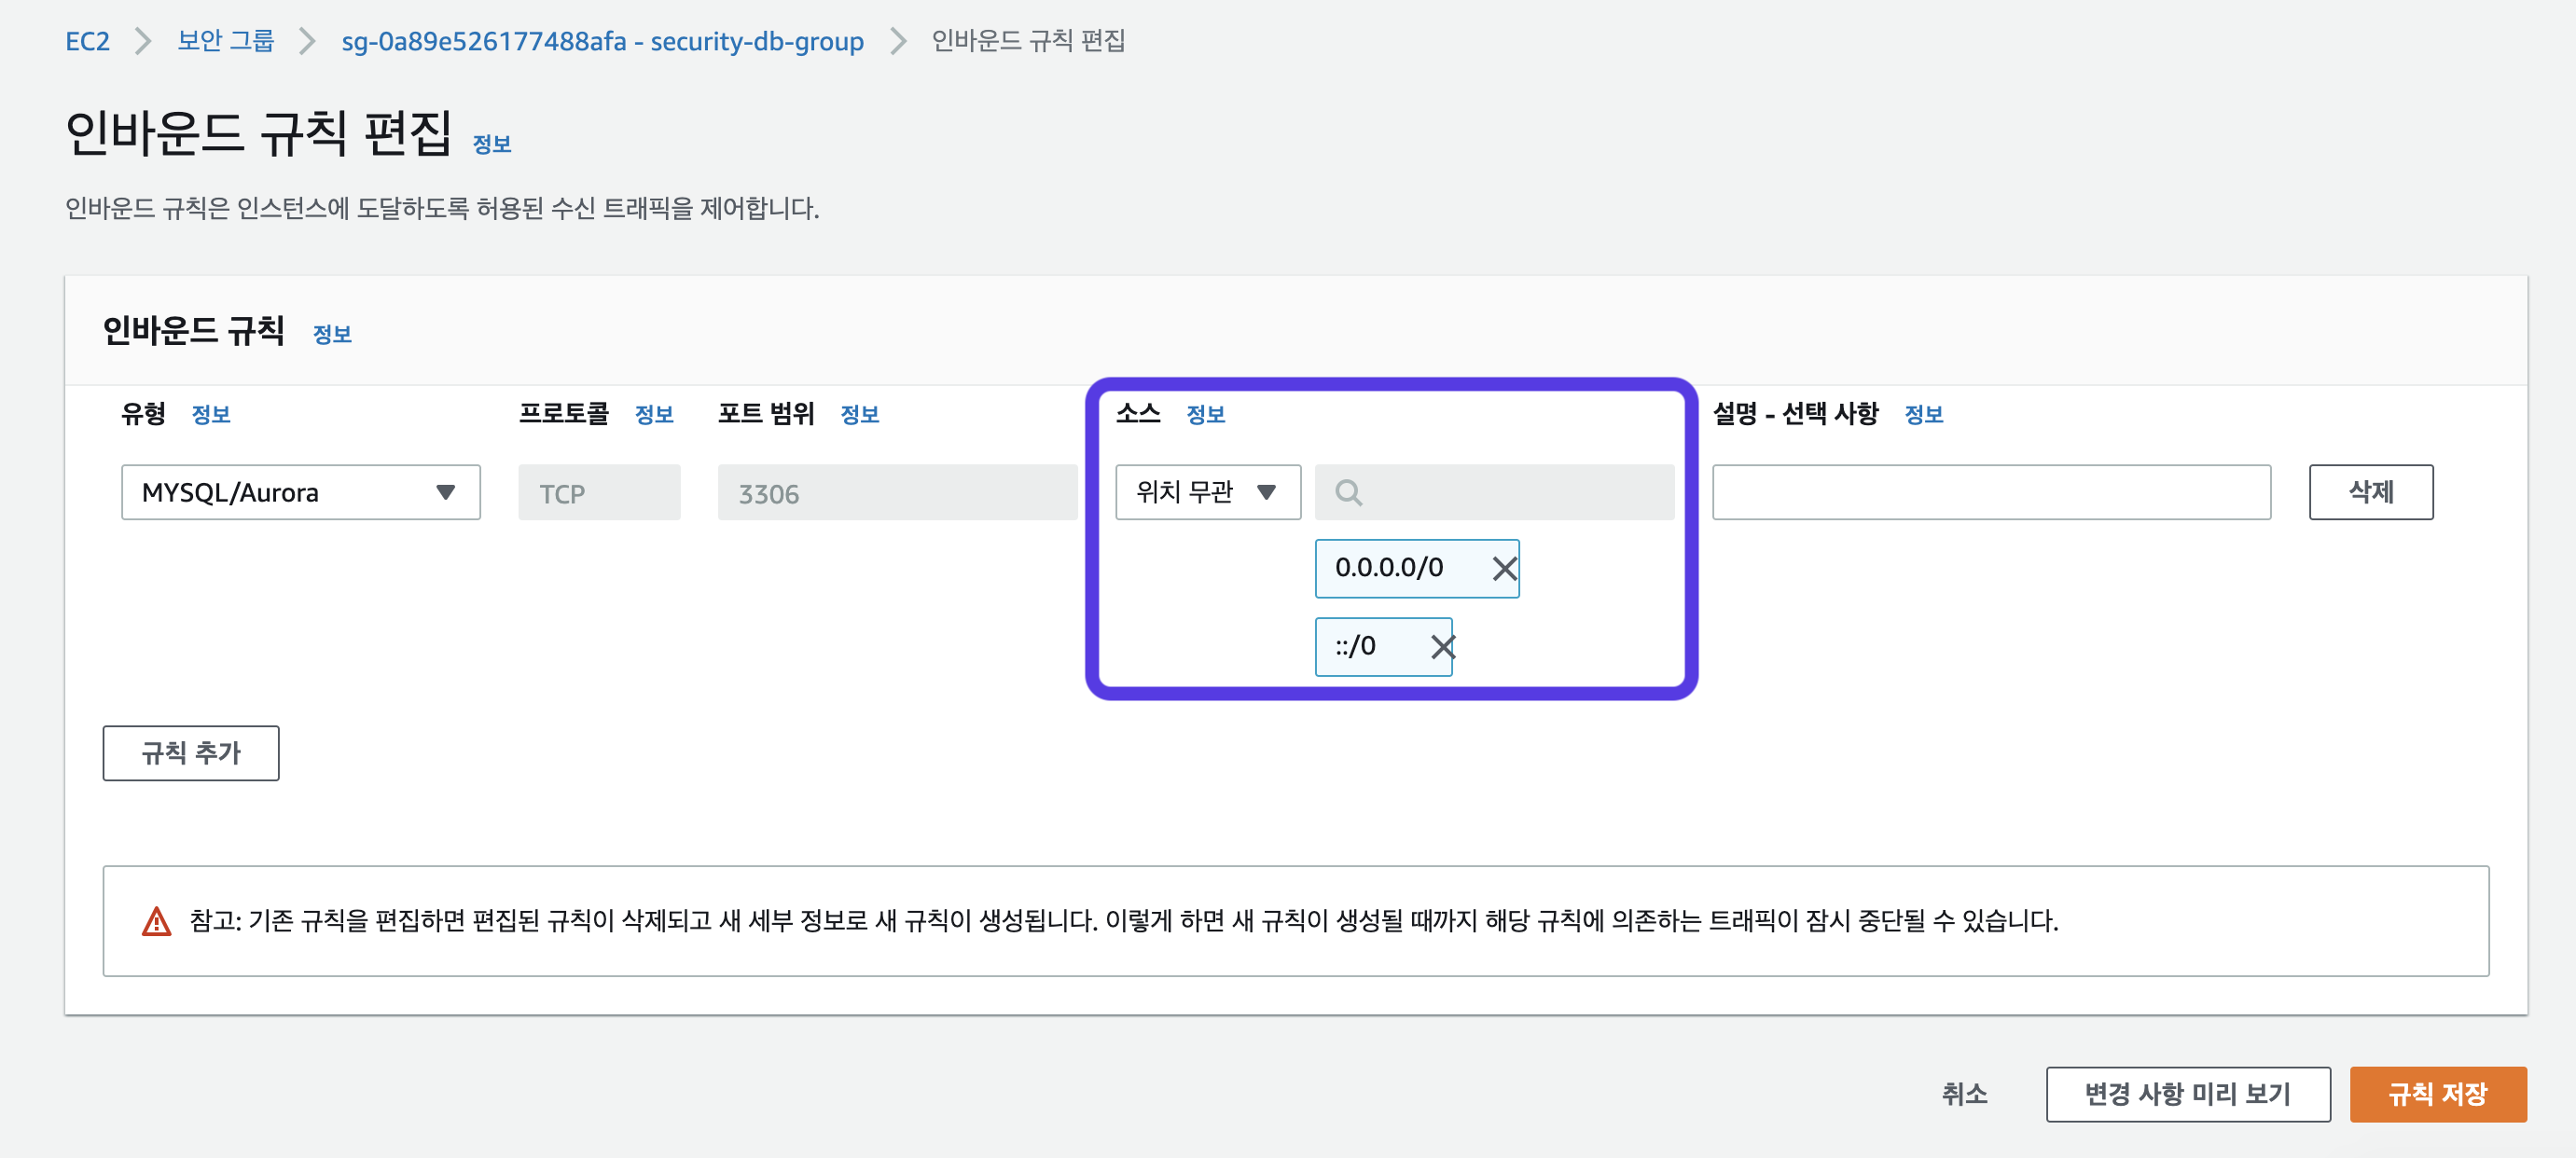2576x1158 pixels.
Task: Open 정보 link next to page title
Action: pyautogui.click(x=491, y=144)
